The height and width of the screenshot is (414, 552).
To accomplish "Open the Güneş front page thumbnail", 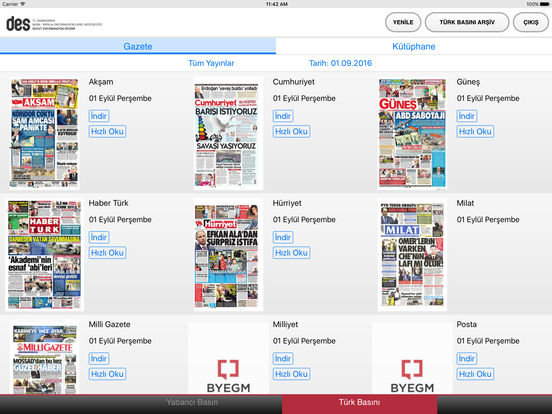I will 412,133.
